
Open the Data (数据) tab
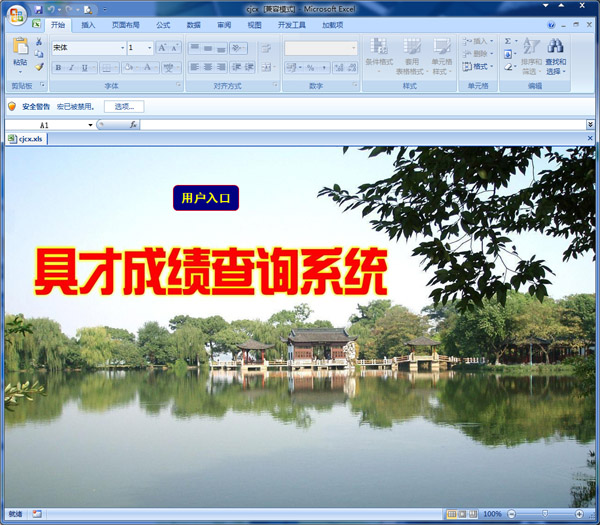click(194, 25)
